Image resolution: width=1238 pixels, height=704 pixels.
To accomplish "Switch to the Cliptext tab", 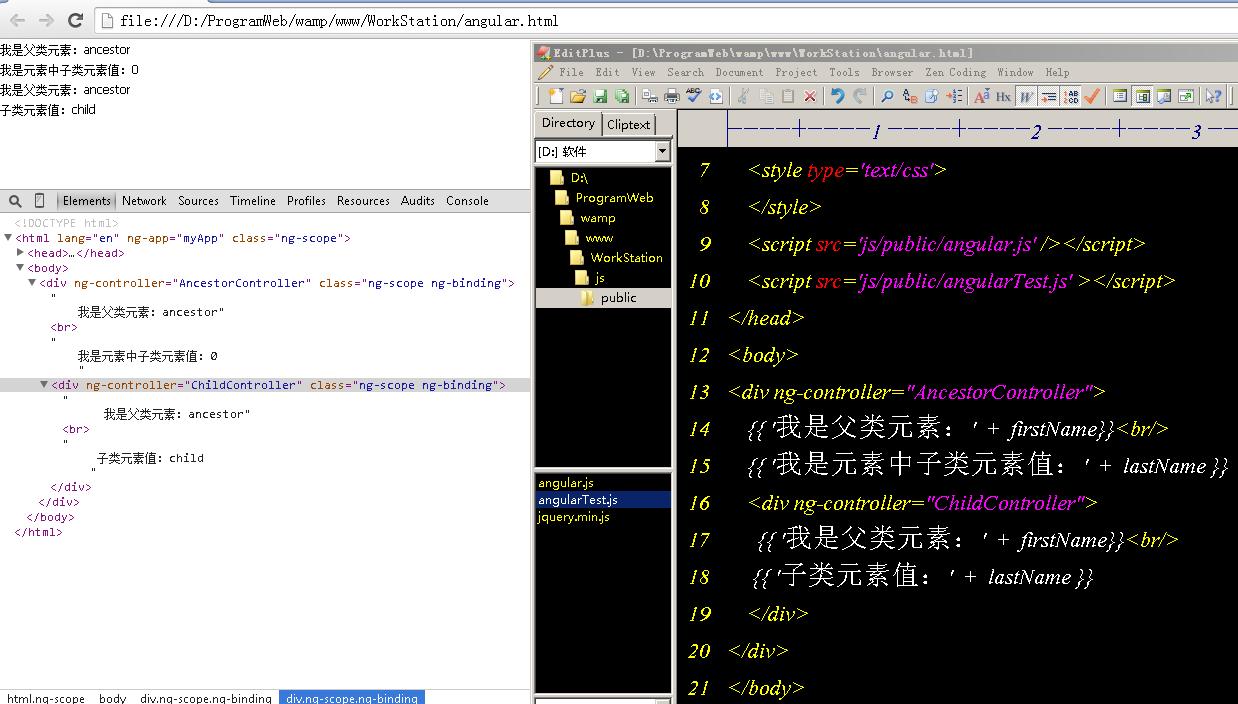I will 629,125.
